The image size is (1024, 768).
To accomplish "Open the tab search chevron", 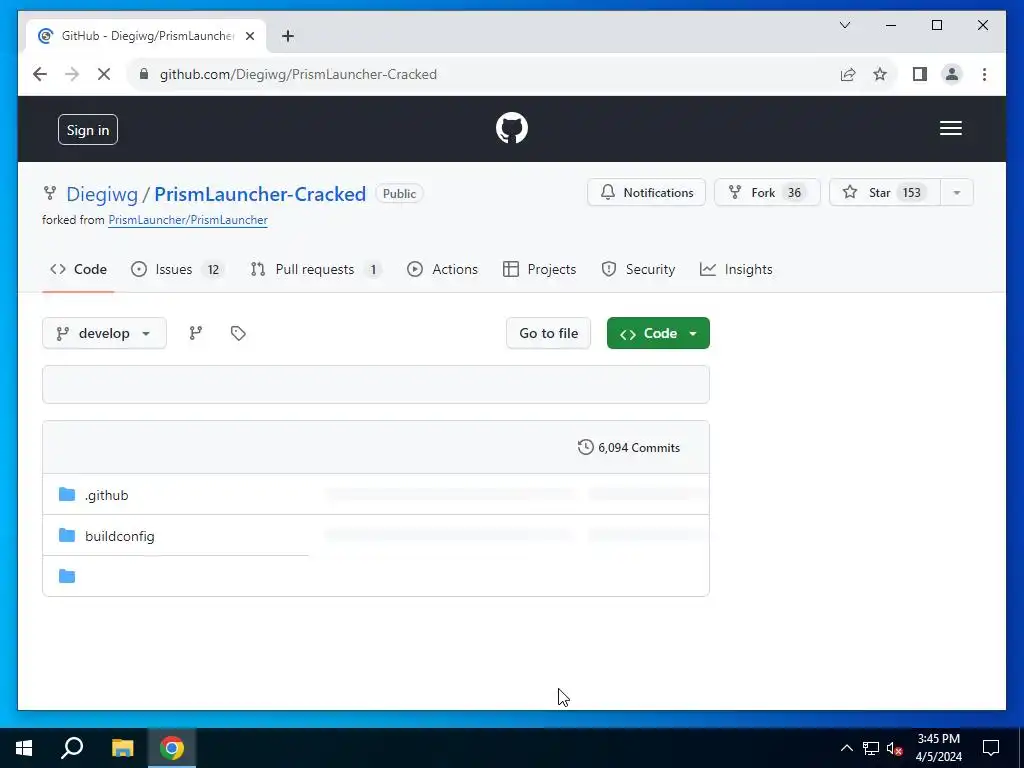I will [x=844, y=25].
